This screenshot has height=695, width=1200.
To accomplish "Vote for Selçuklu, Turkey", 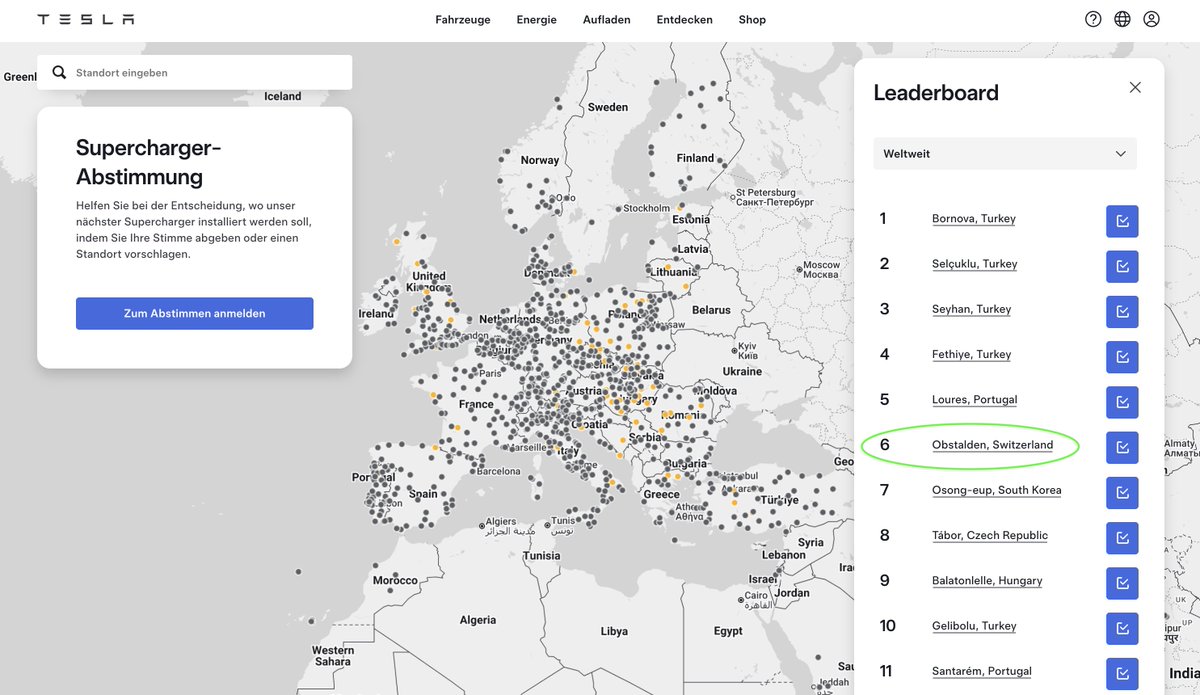I will coord(1122,266).
